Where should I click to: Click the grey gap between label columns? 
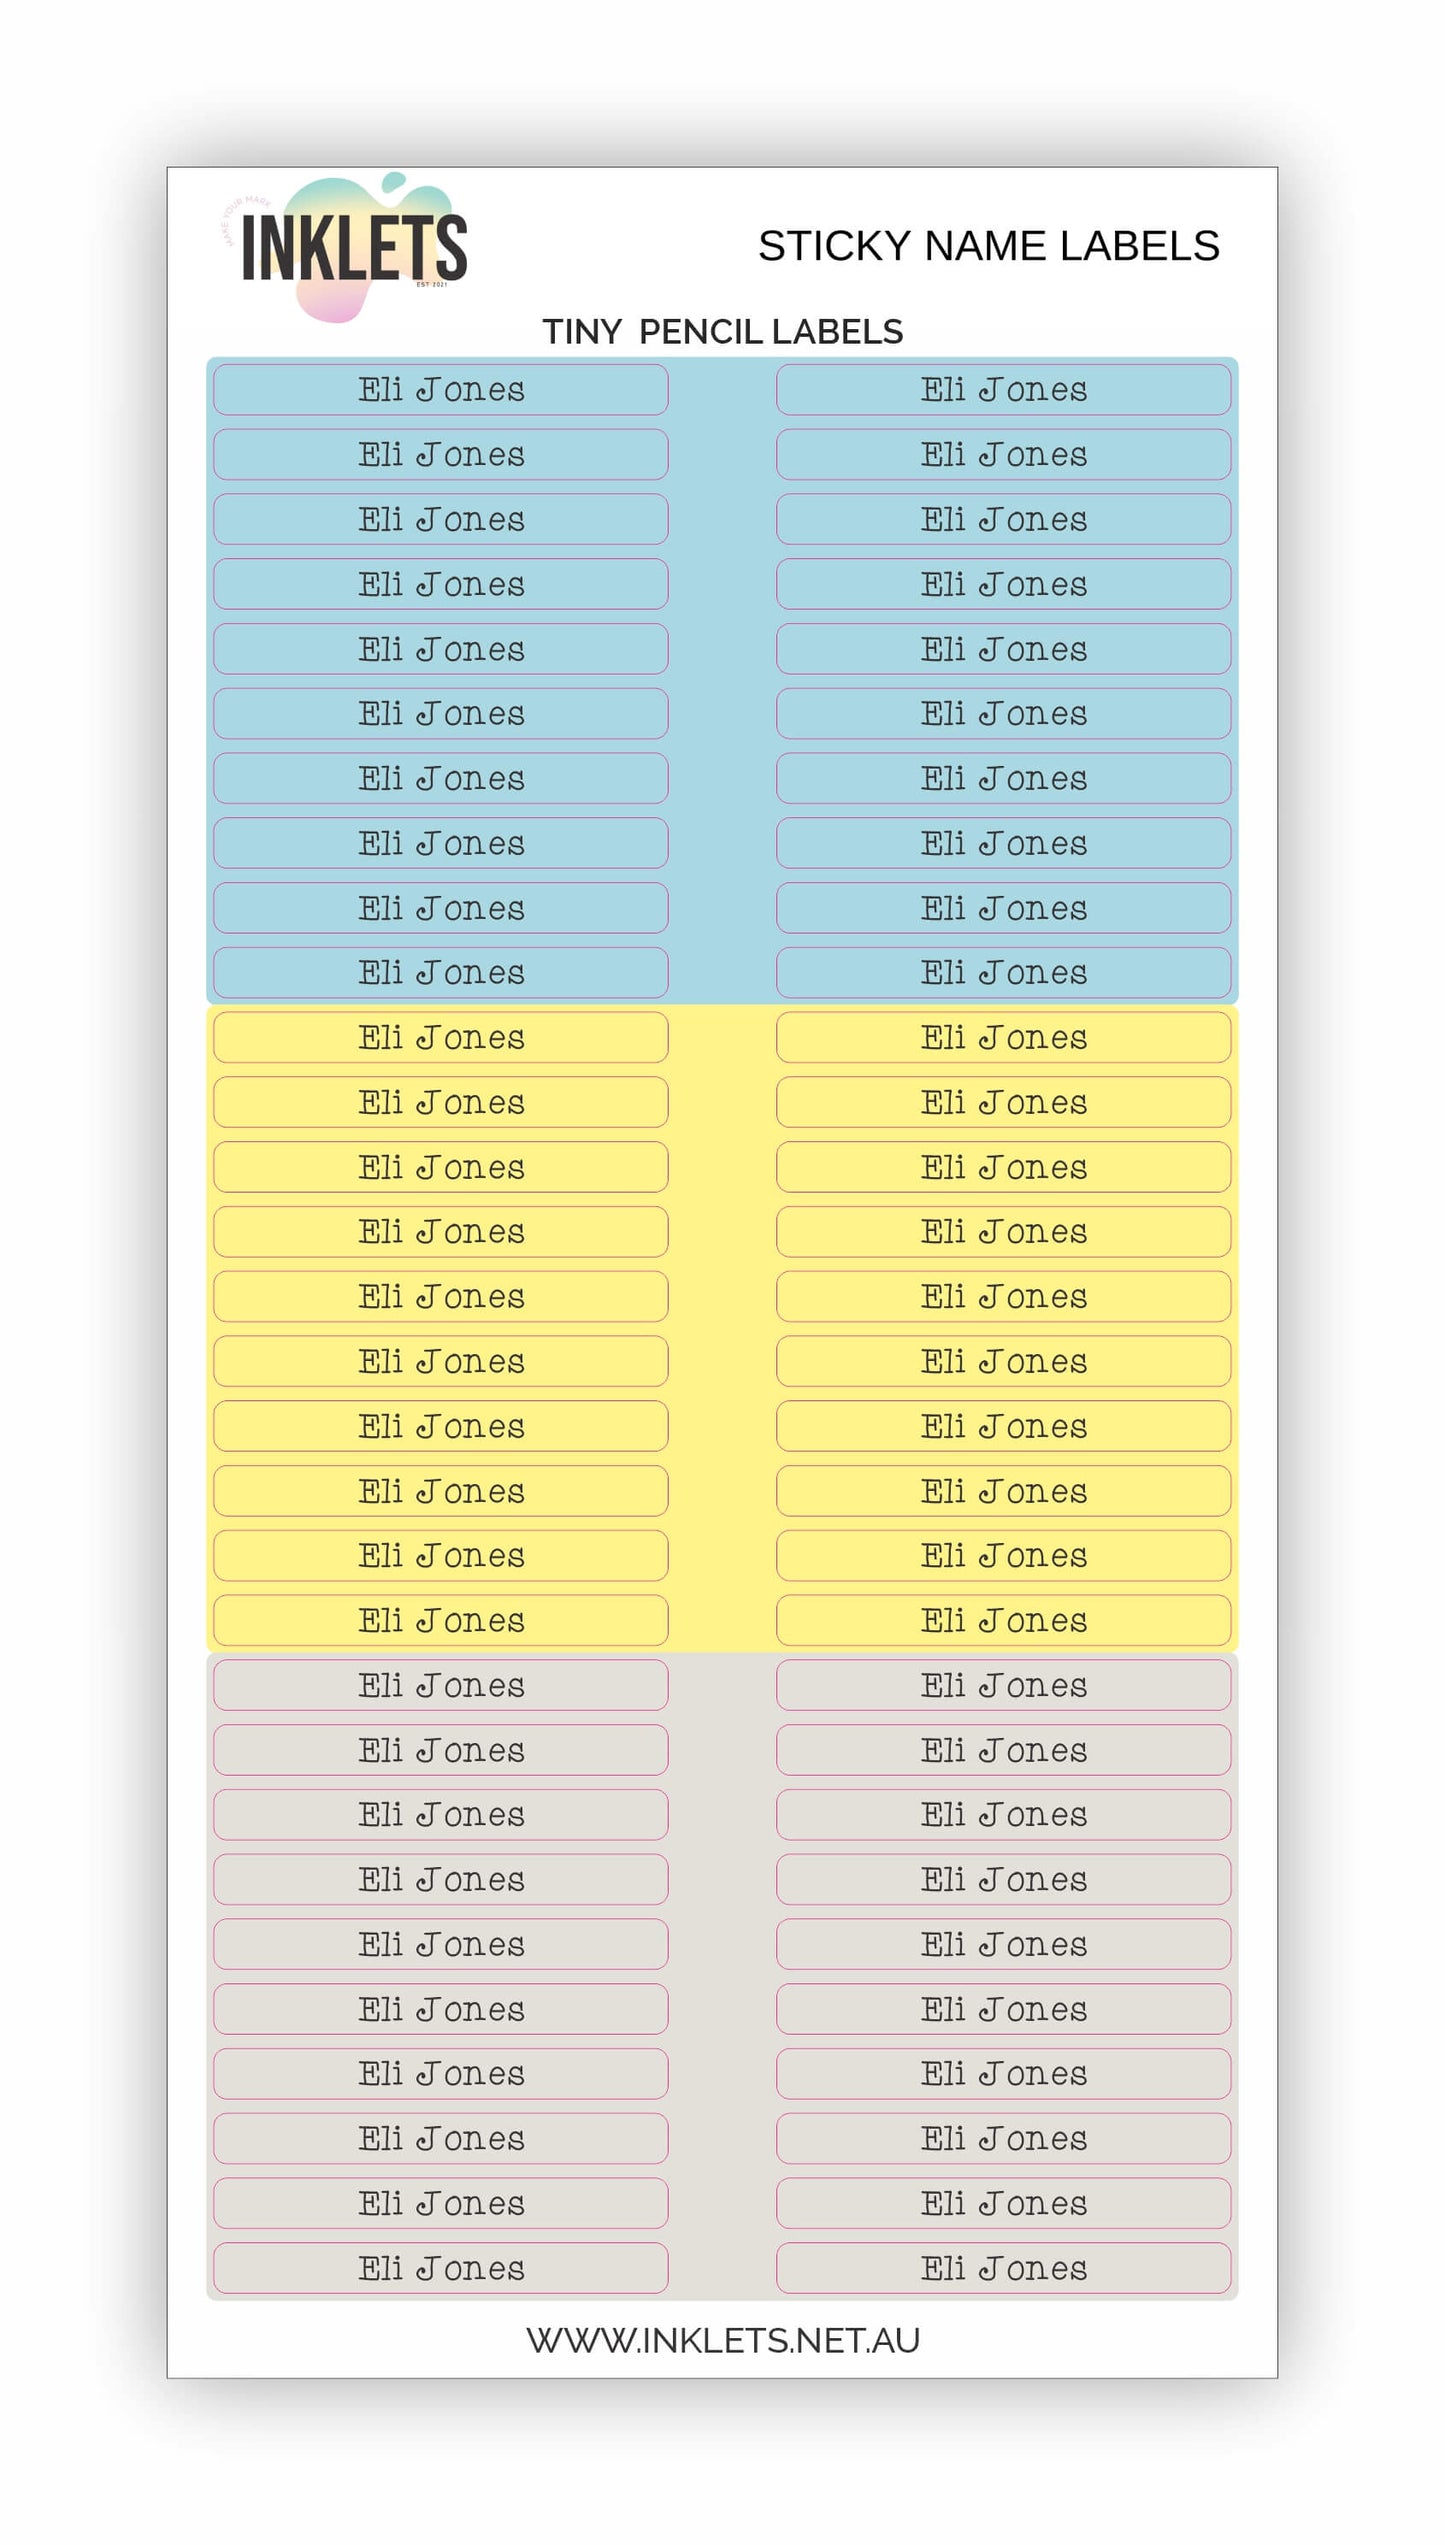(x=722, y=1976)
